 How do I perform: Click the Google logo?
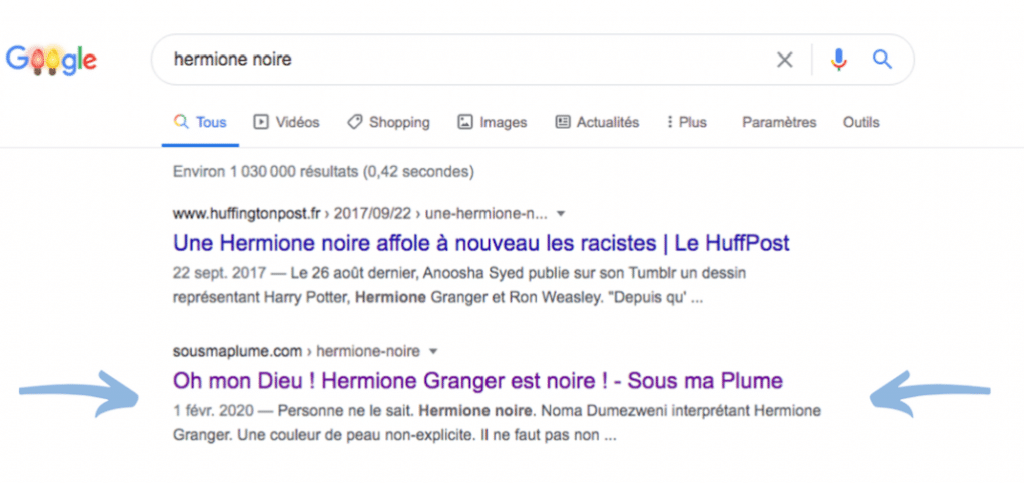pyautogui.click(x=51, y=61)
